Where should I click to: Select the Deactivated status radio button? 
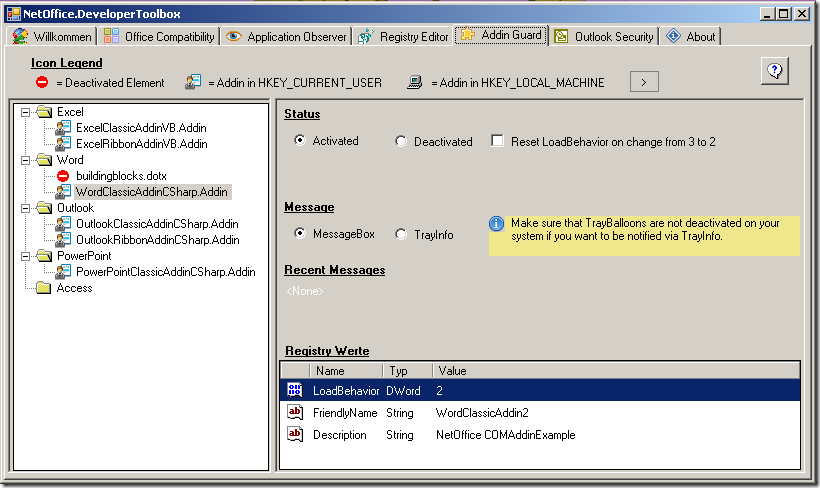(x=401, y=142)
